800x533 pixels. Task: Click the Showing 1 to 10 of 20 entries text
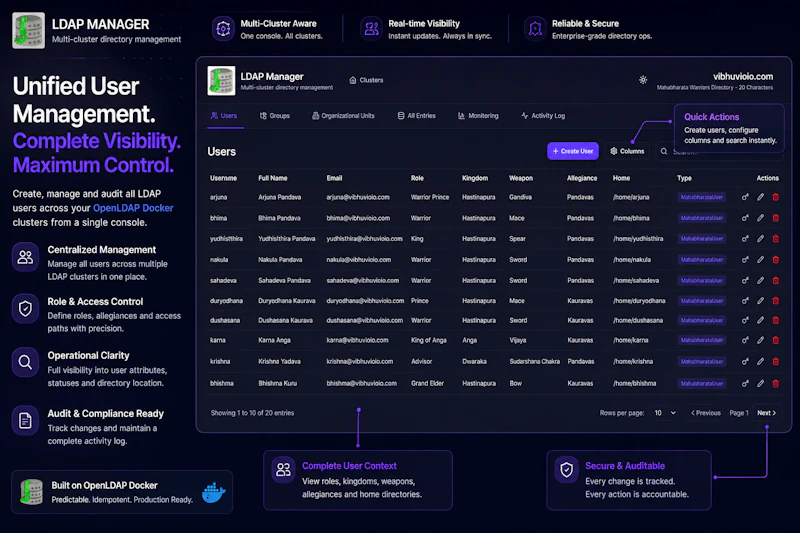pyautogui.click(x=252, y=413)
